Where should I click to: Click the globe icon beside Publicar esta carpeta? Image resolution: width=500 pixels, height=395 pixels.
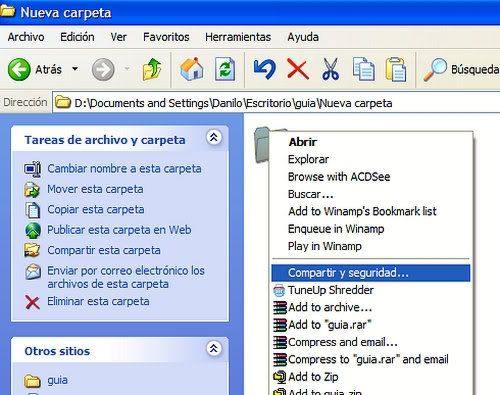tap(33, 230)
